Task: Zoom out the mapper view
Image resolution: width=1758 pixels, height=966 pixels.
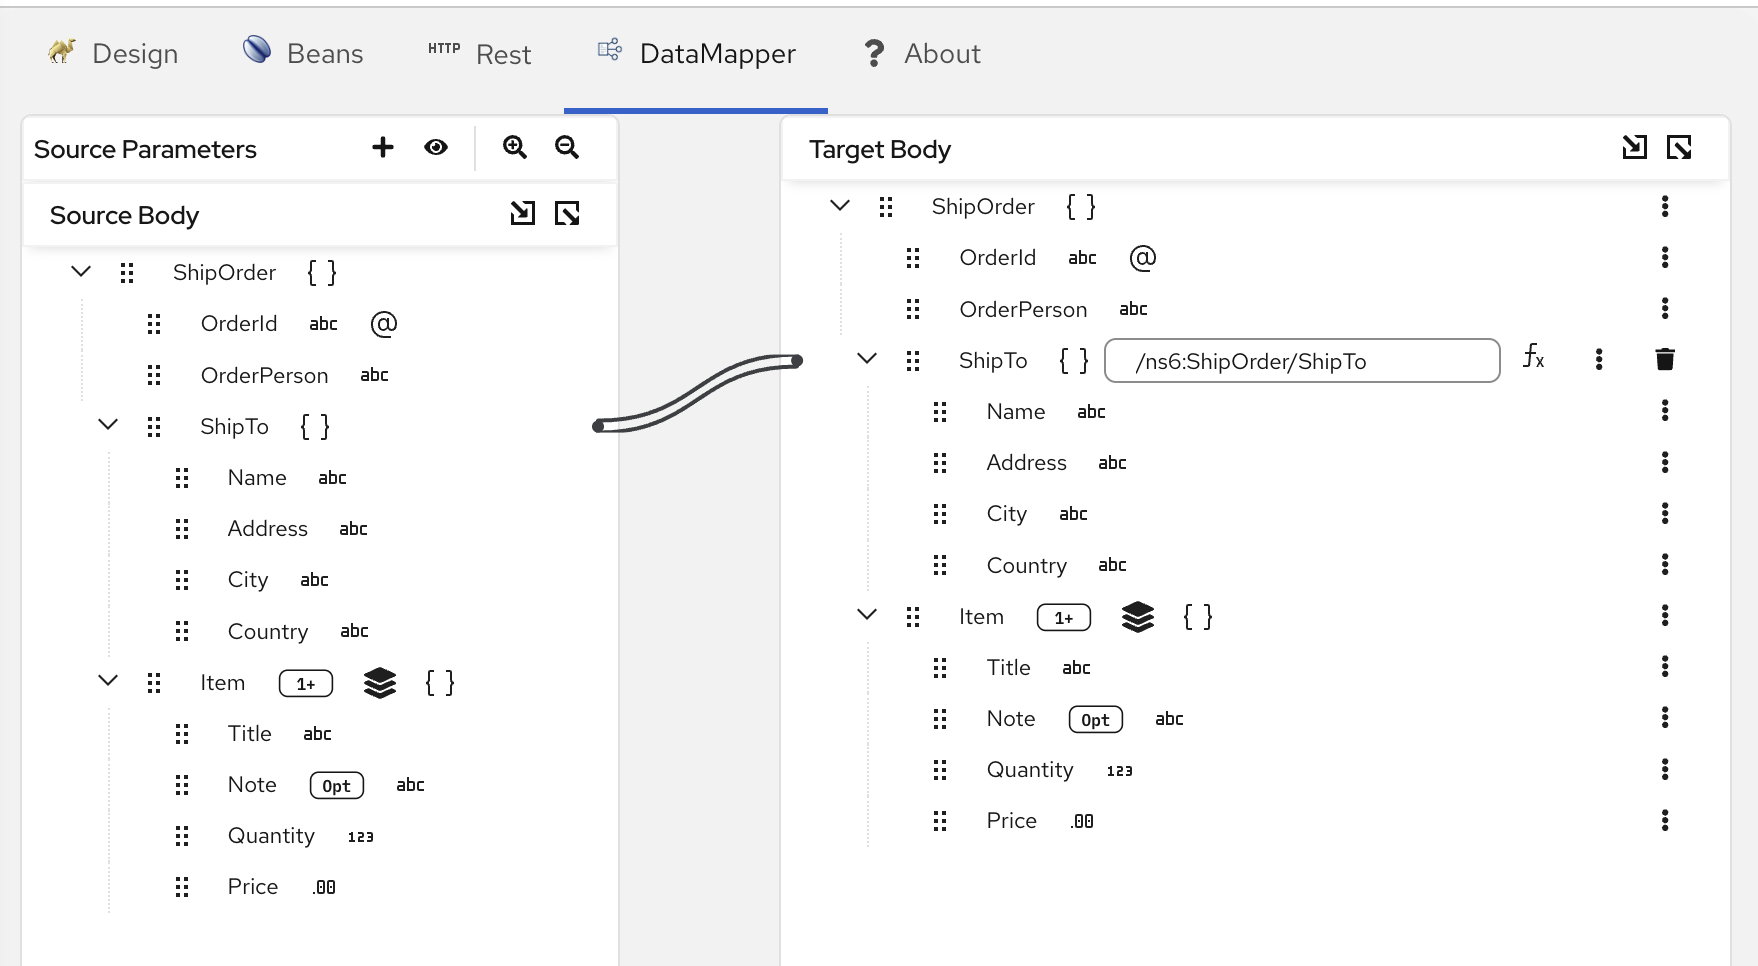Action: tap(567, 147)
